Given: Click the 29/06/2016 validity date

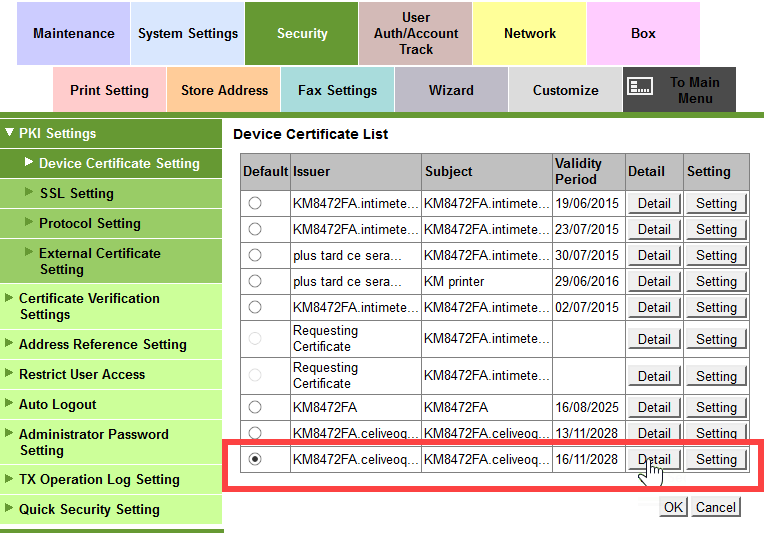Looking at the screenshot, I should (x=587, y=281).
